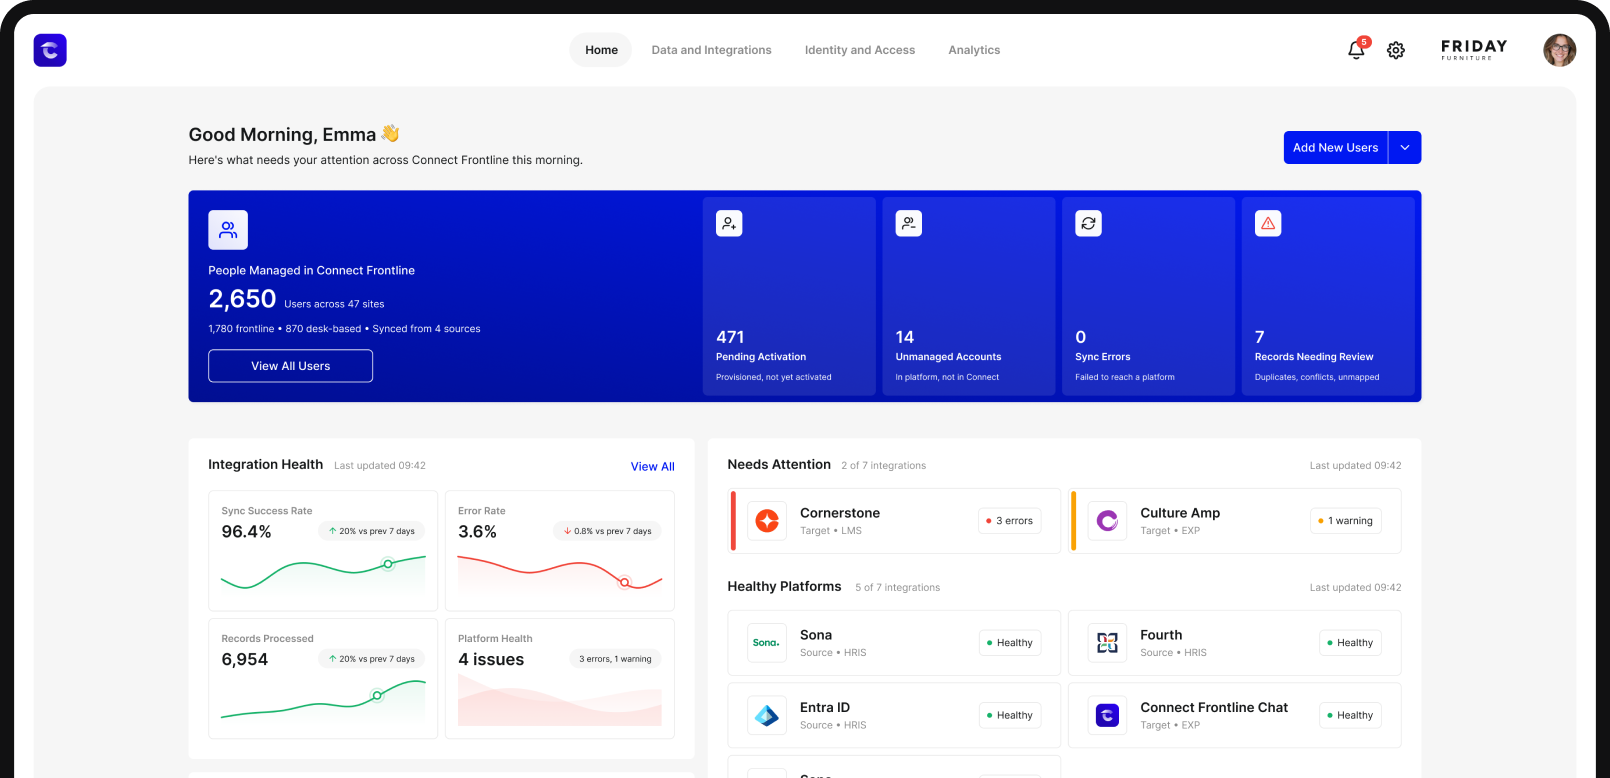Click the Culture Amp 1 warning badge
The image size is (1610, 778).
click(1345, 521)
